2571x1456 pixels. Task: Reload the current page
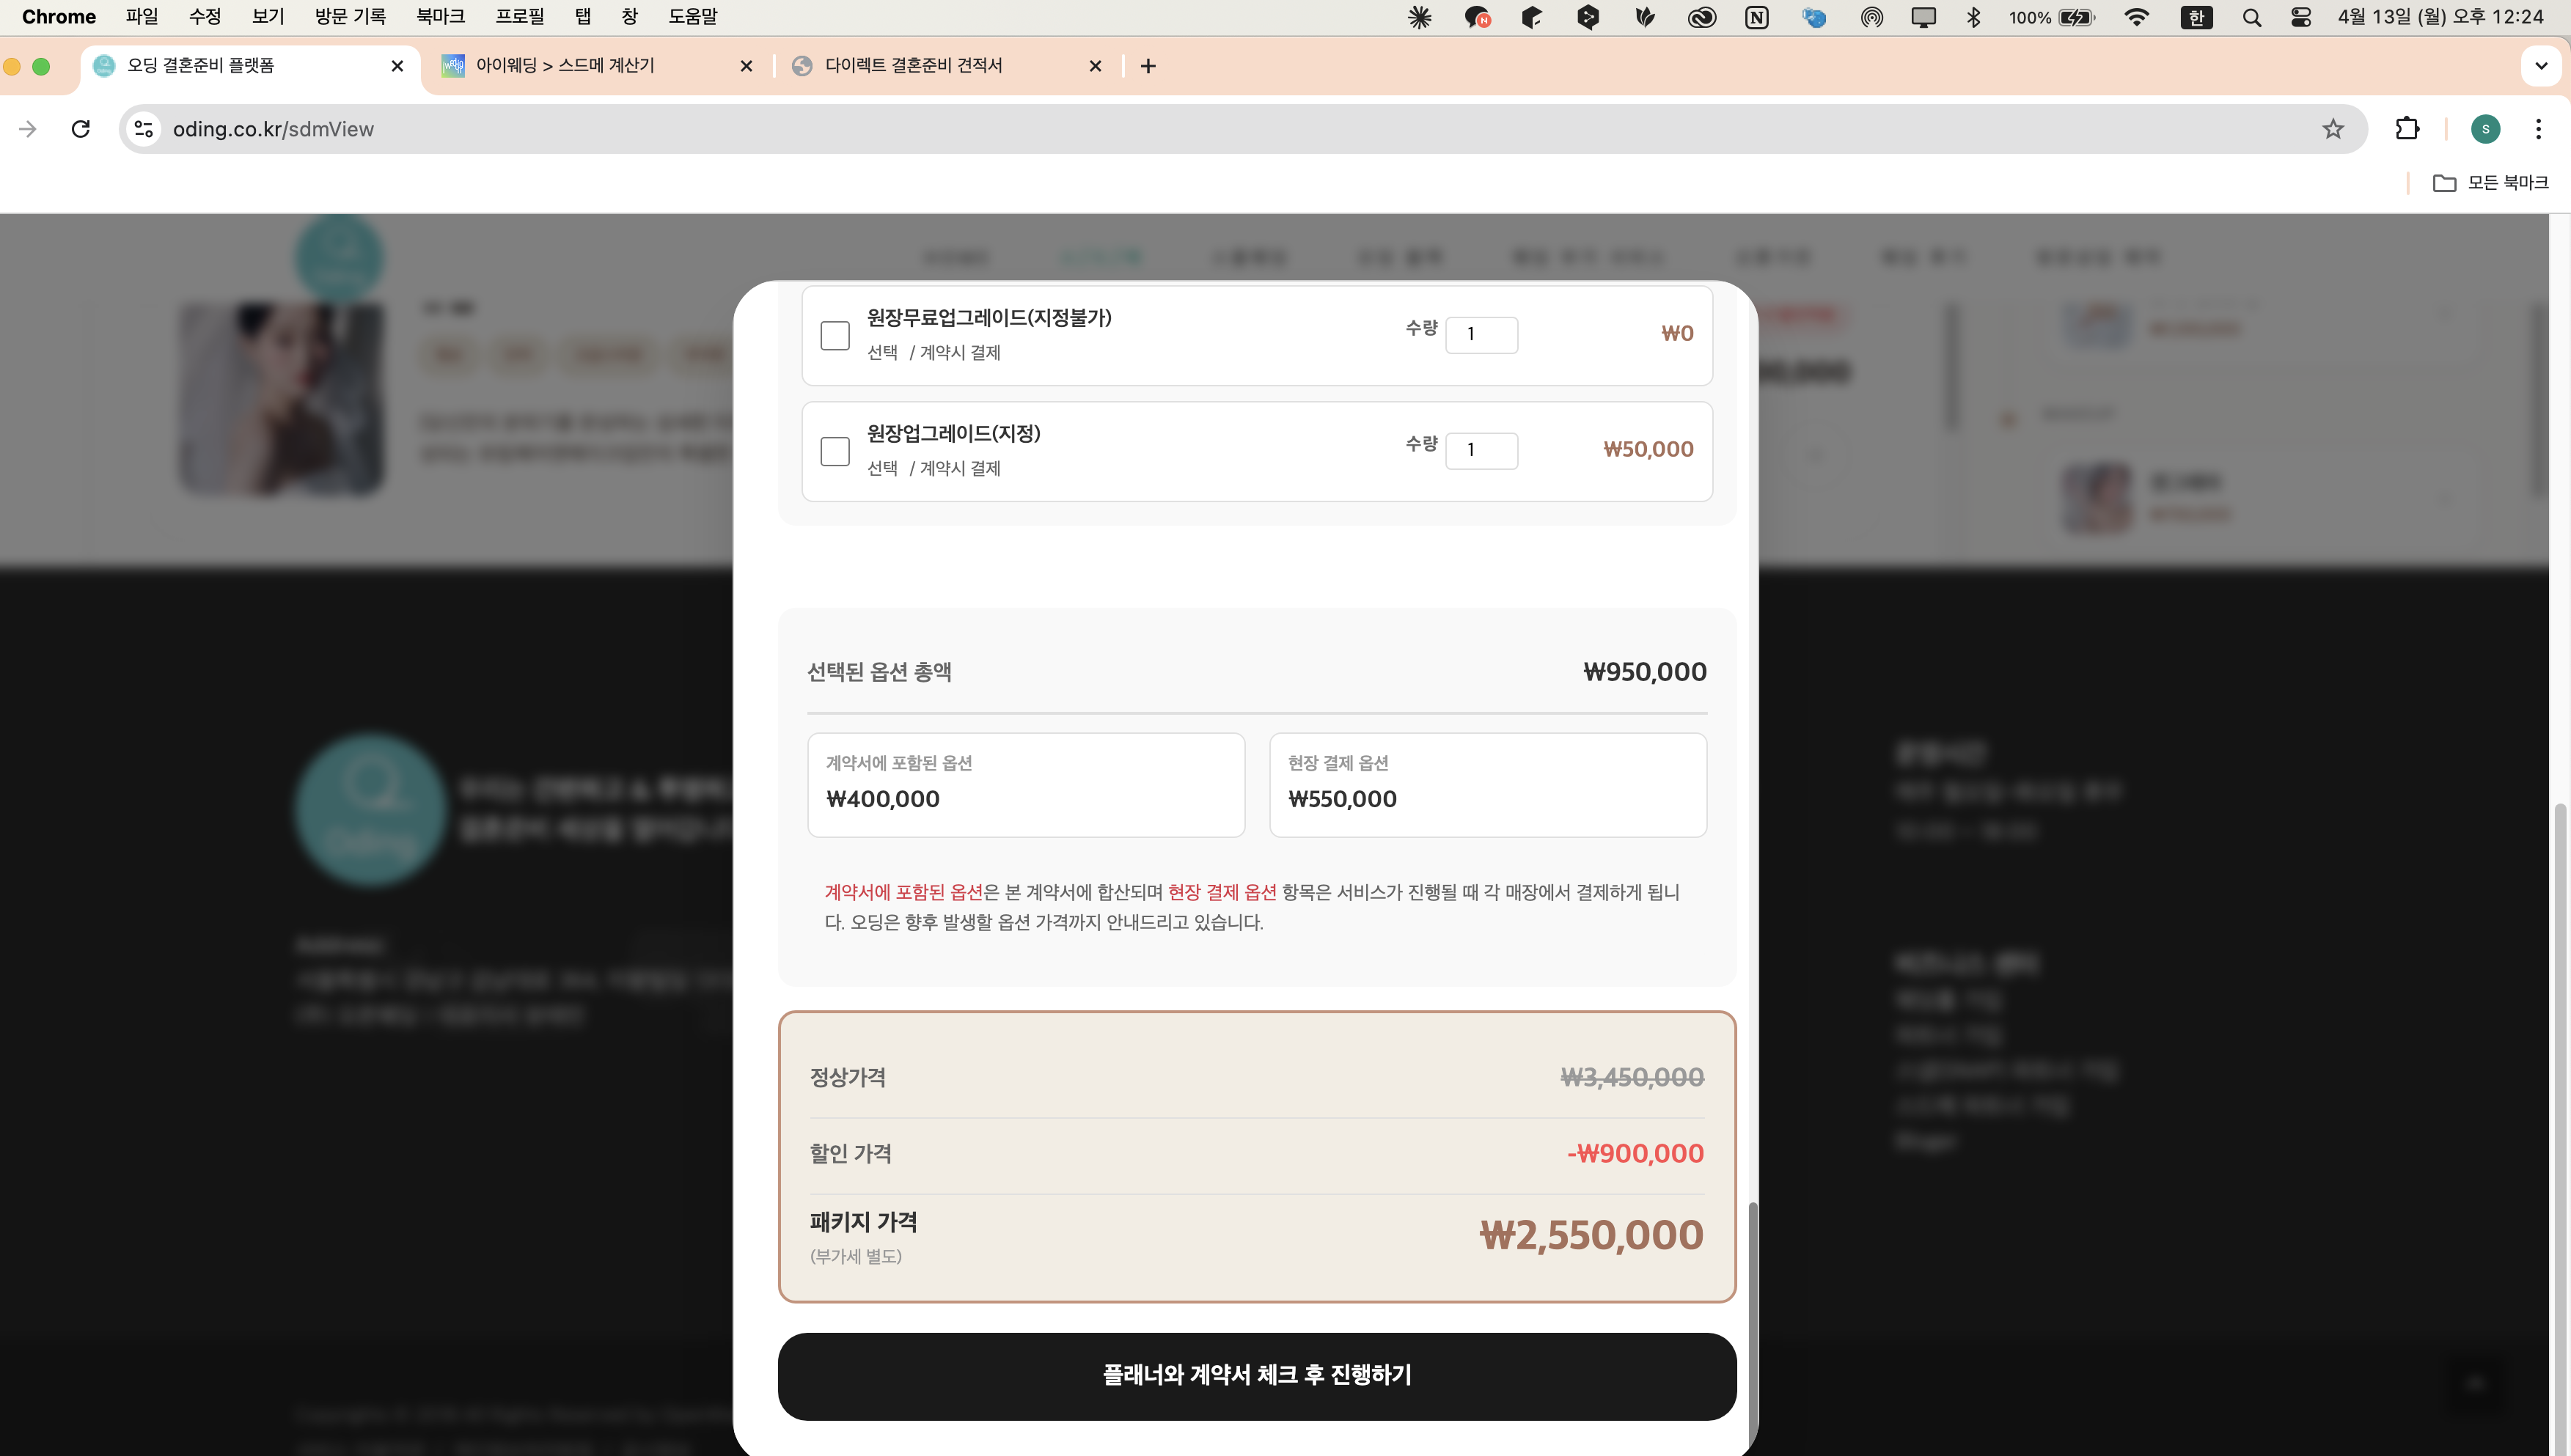click(x=80, y=128)
